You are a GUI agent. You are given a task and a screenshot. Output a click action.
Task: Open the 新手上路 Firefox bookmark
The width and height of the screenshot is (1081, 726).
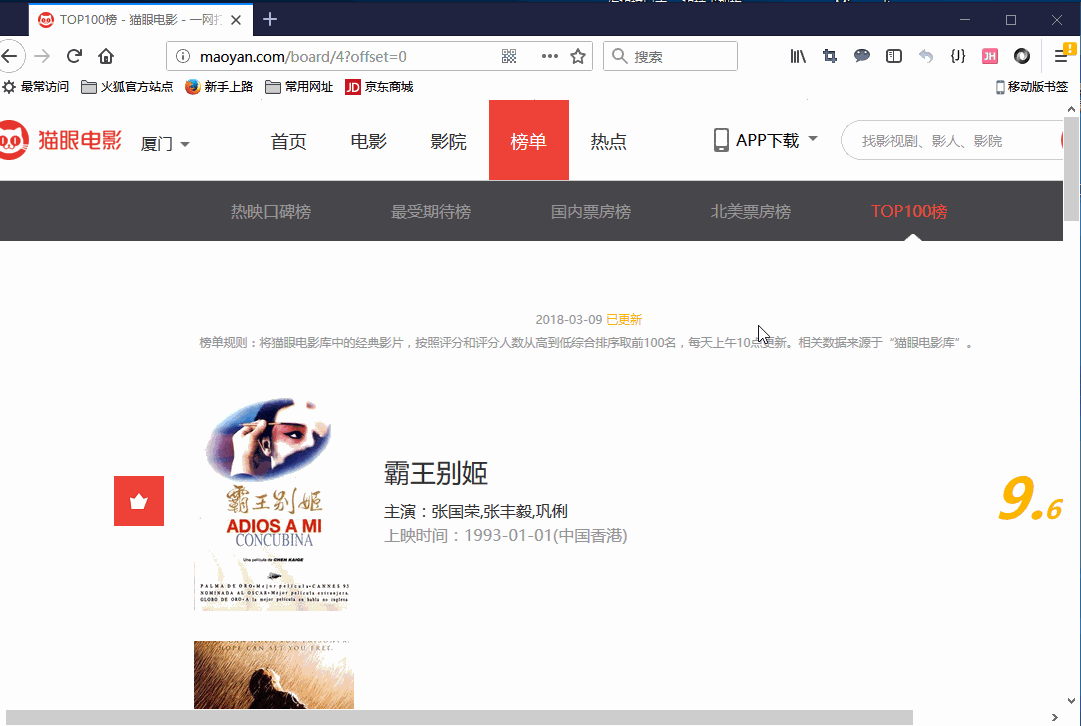(219, 87)
